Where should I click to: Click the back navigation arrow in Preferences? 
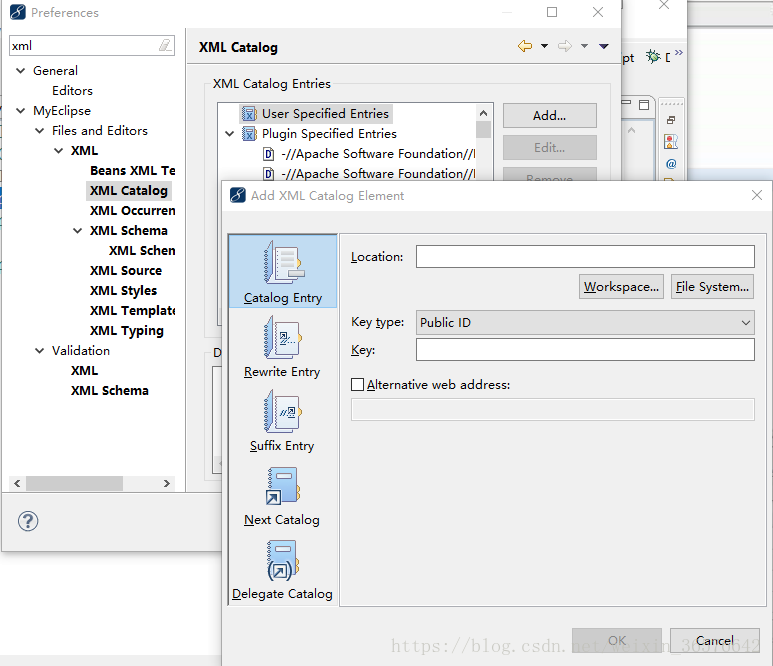[x=525, y=46]
